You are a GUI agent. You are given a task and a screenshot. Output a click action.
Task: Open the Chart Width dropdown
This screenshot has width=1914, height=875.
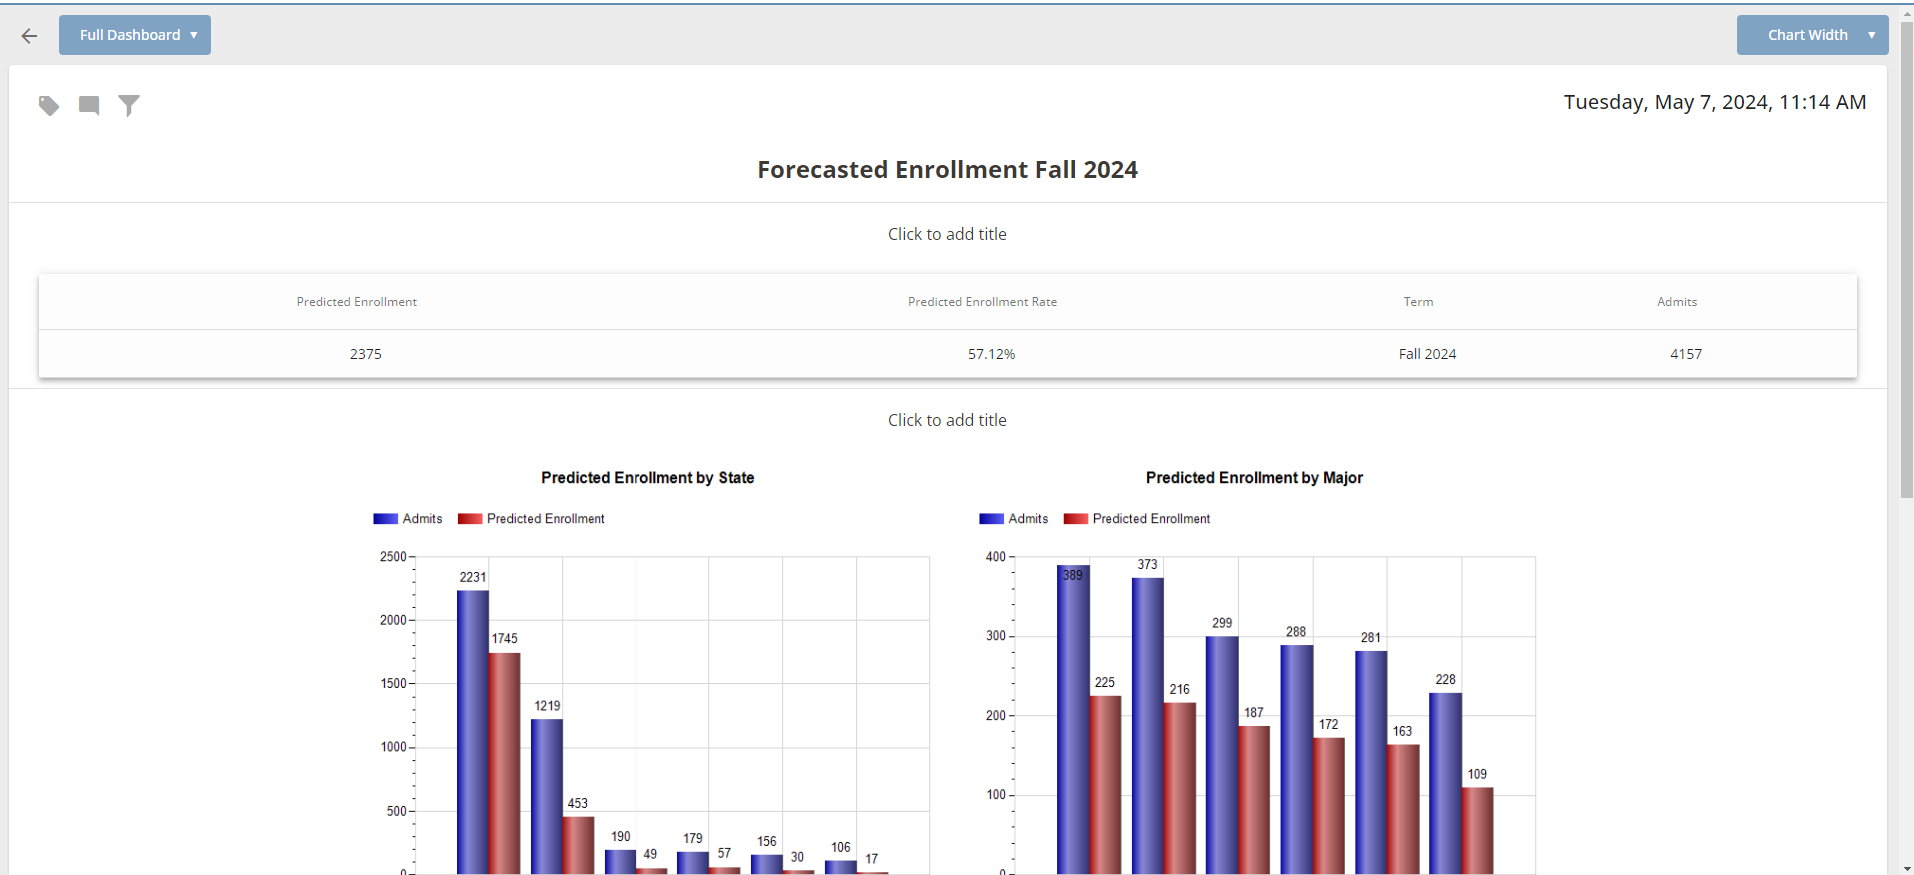pyautogui.click(x=1812, y=35)
